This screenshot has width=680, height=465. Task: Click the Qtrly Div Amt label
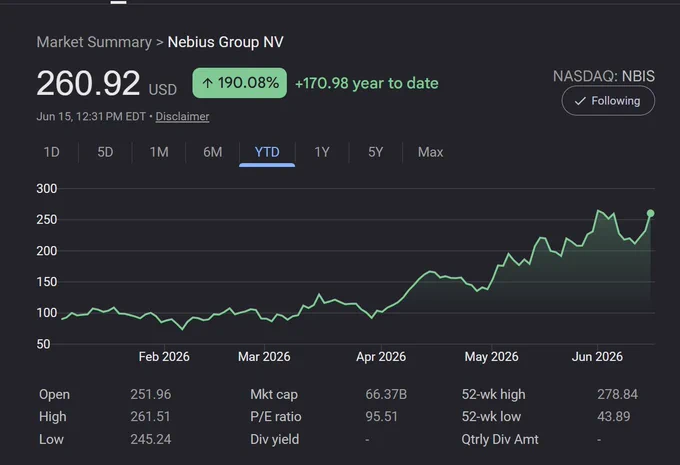pyautogui.click(x=500, y=439)
